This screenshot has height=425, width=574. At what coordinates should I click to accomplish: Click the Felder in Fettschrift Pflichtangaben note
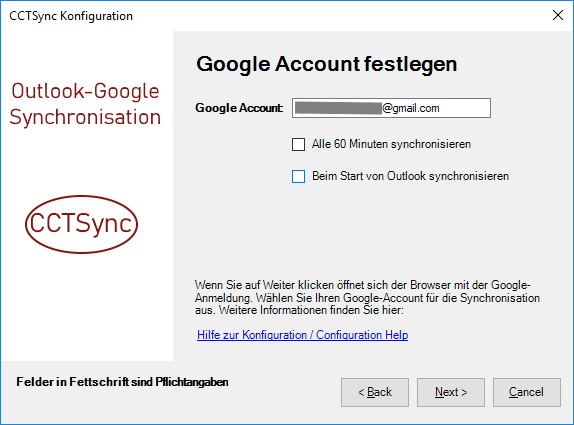(122, 382)
